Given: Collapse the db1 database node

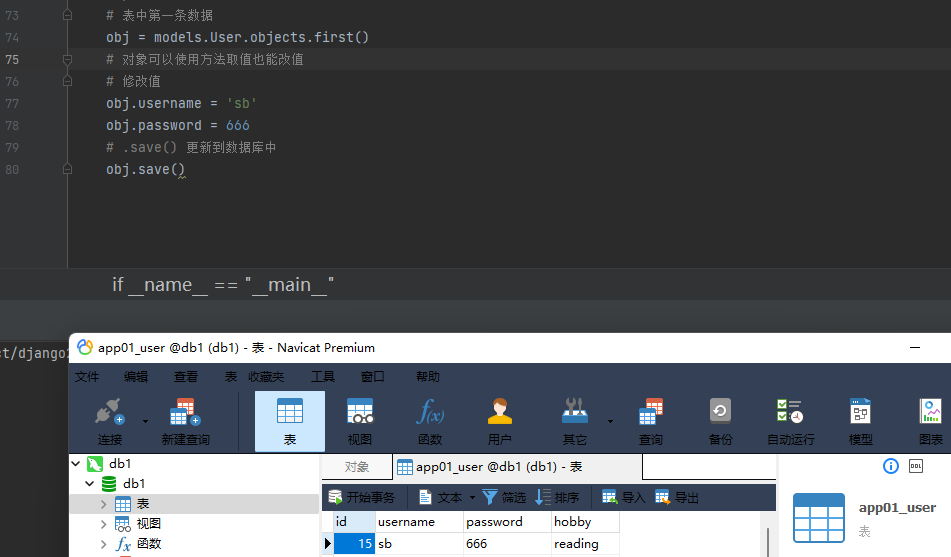Looking at the screenshot, I should tap(90, 484).
